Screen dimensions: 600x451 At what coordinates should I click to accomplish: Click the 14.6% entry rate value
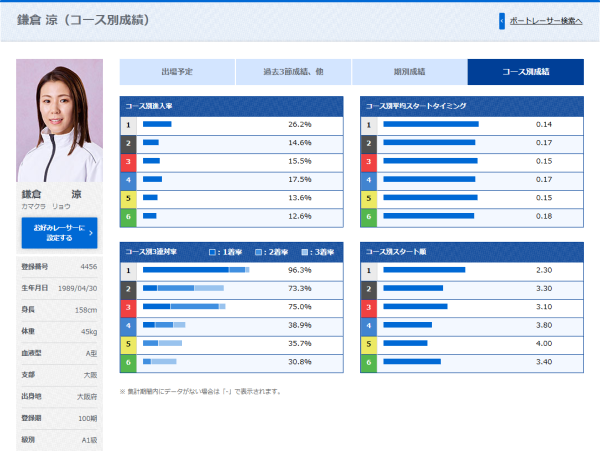coord(300,143)
